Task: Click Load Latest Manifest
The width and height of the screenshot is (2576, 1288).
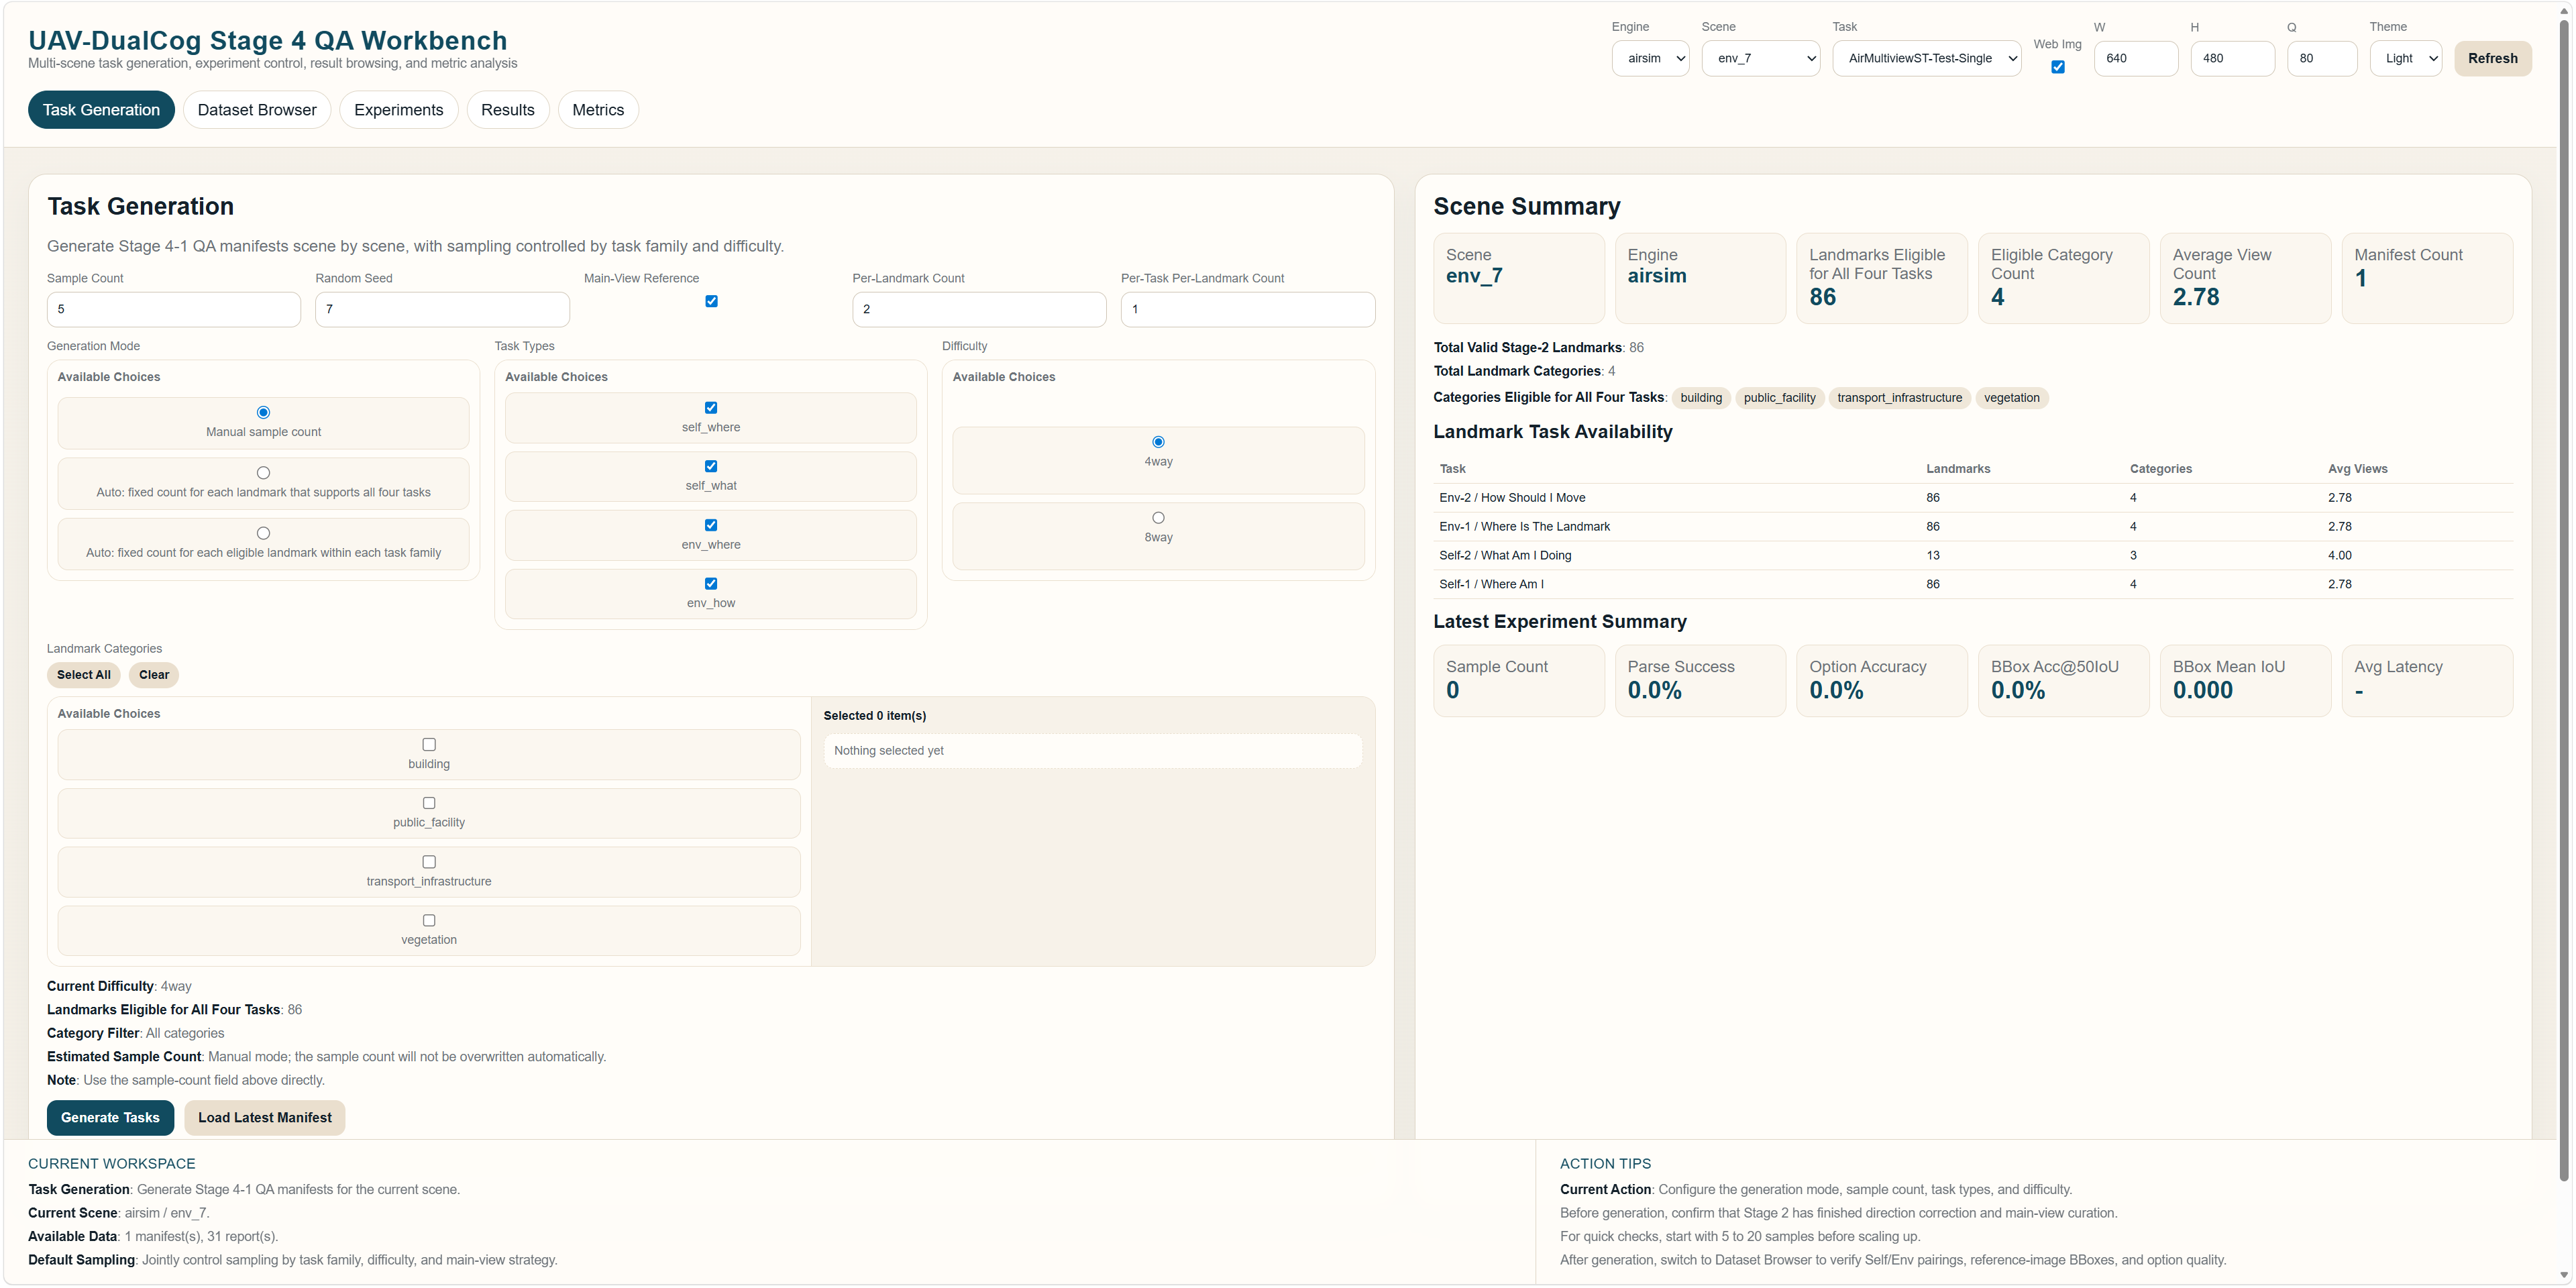Action: (264, 1117)
